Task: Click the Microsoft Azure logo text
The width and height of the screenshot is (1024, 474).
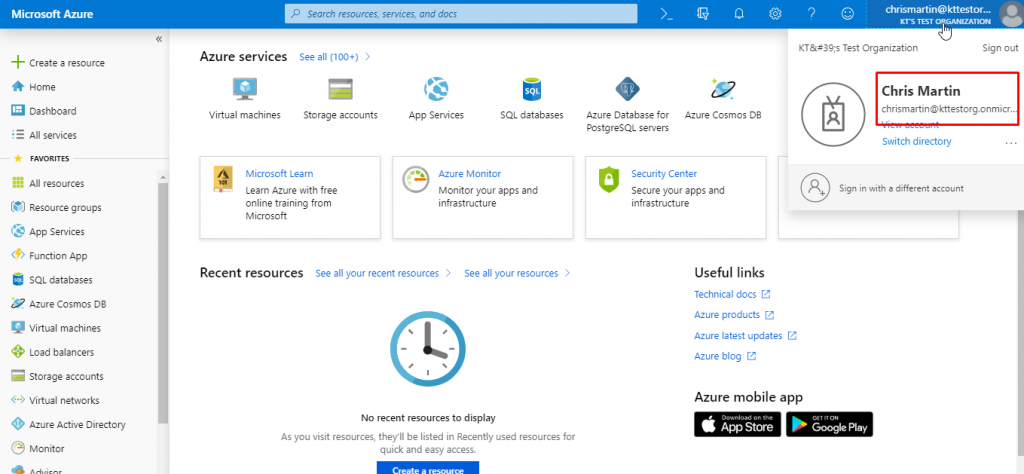Action: coord(52,14)
